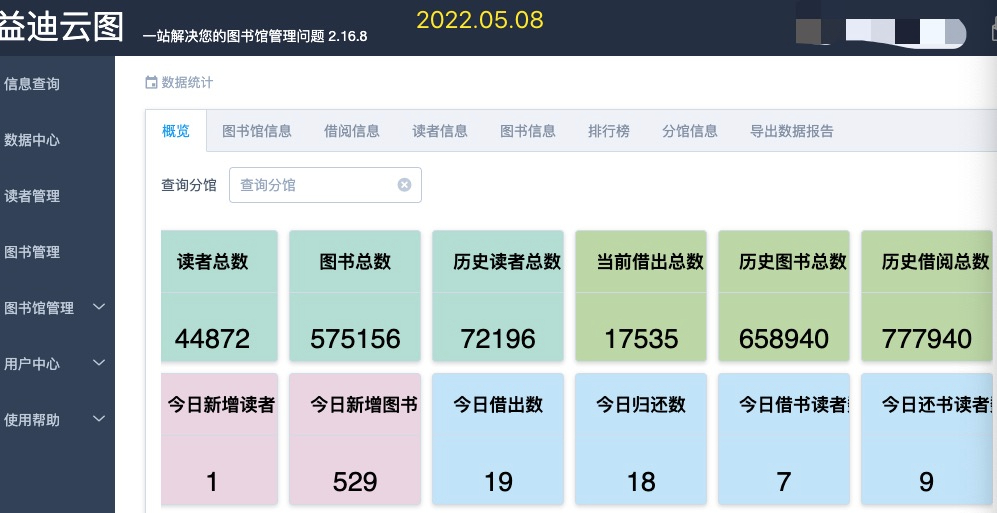Clear the 查询分馆 field with the x icon

click(x=404, y=185)
